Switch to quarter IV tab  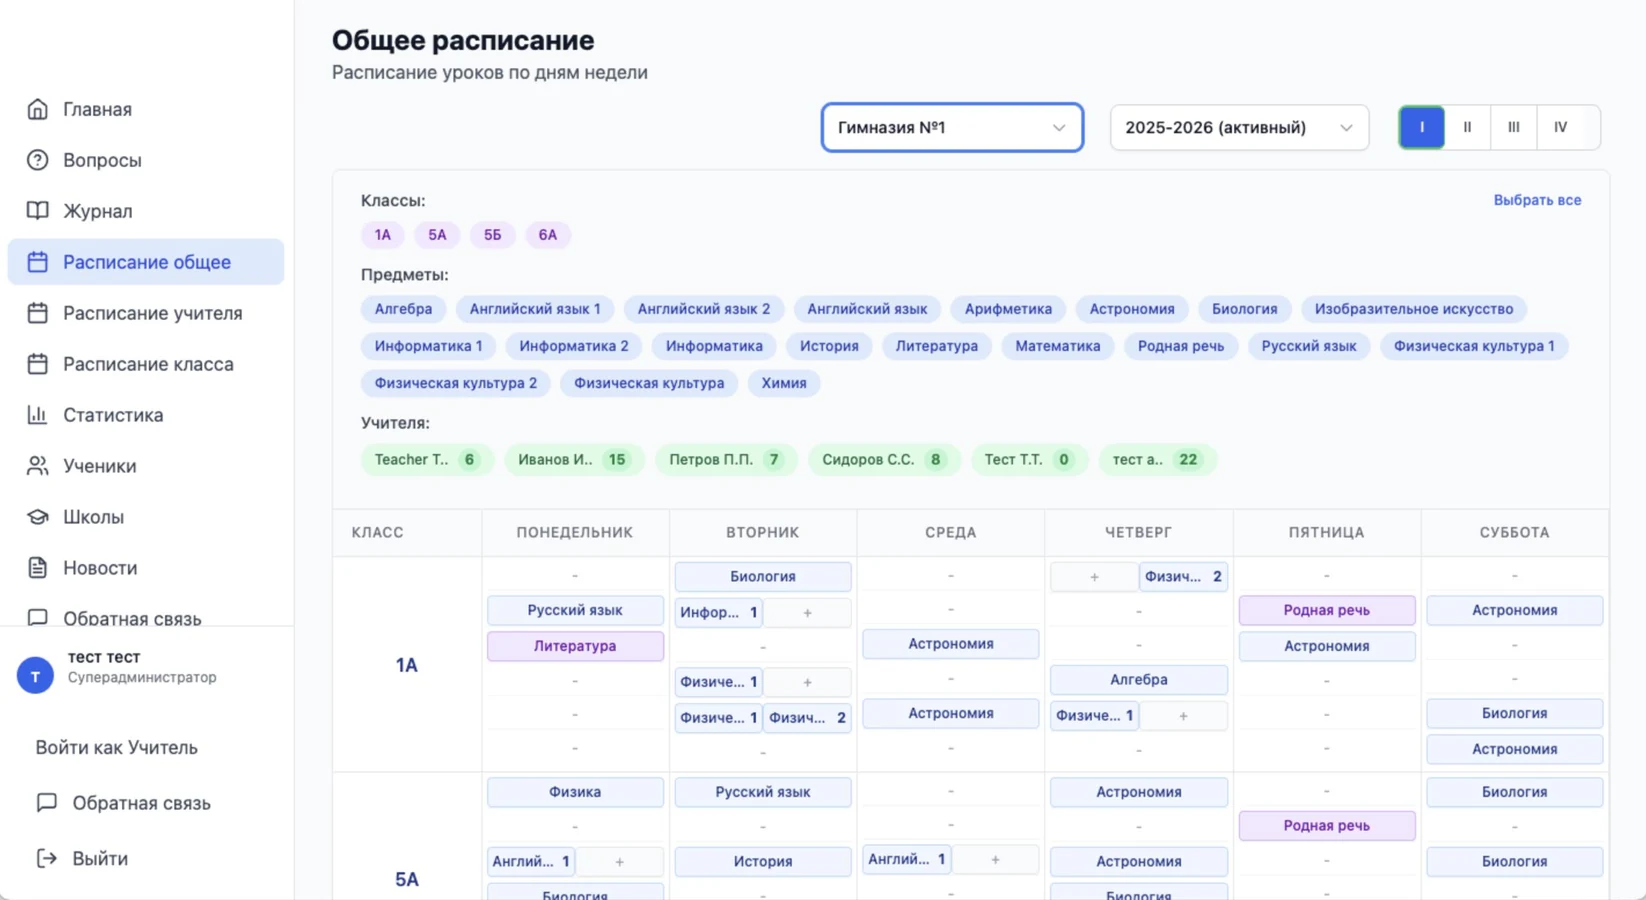click(x=1560, y=127)
